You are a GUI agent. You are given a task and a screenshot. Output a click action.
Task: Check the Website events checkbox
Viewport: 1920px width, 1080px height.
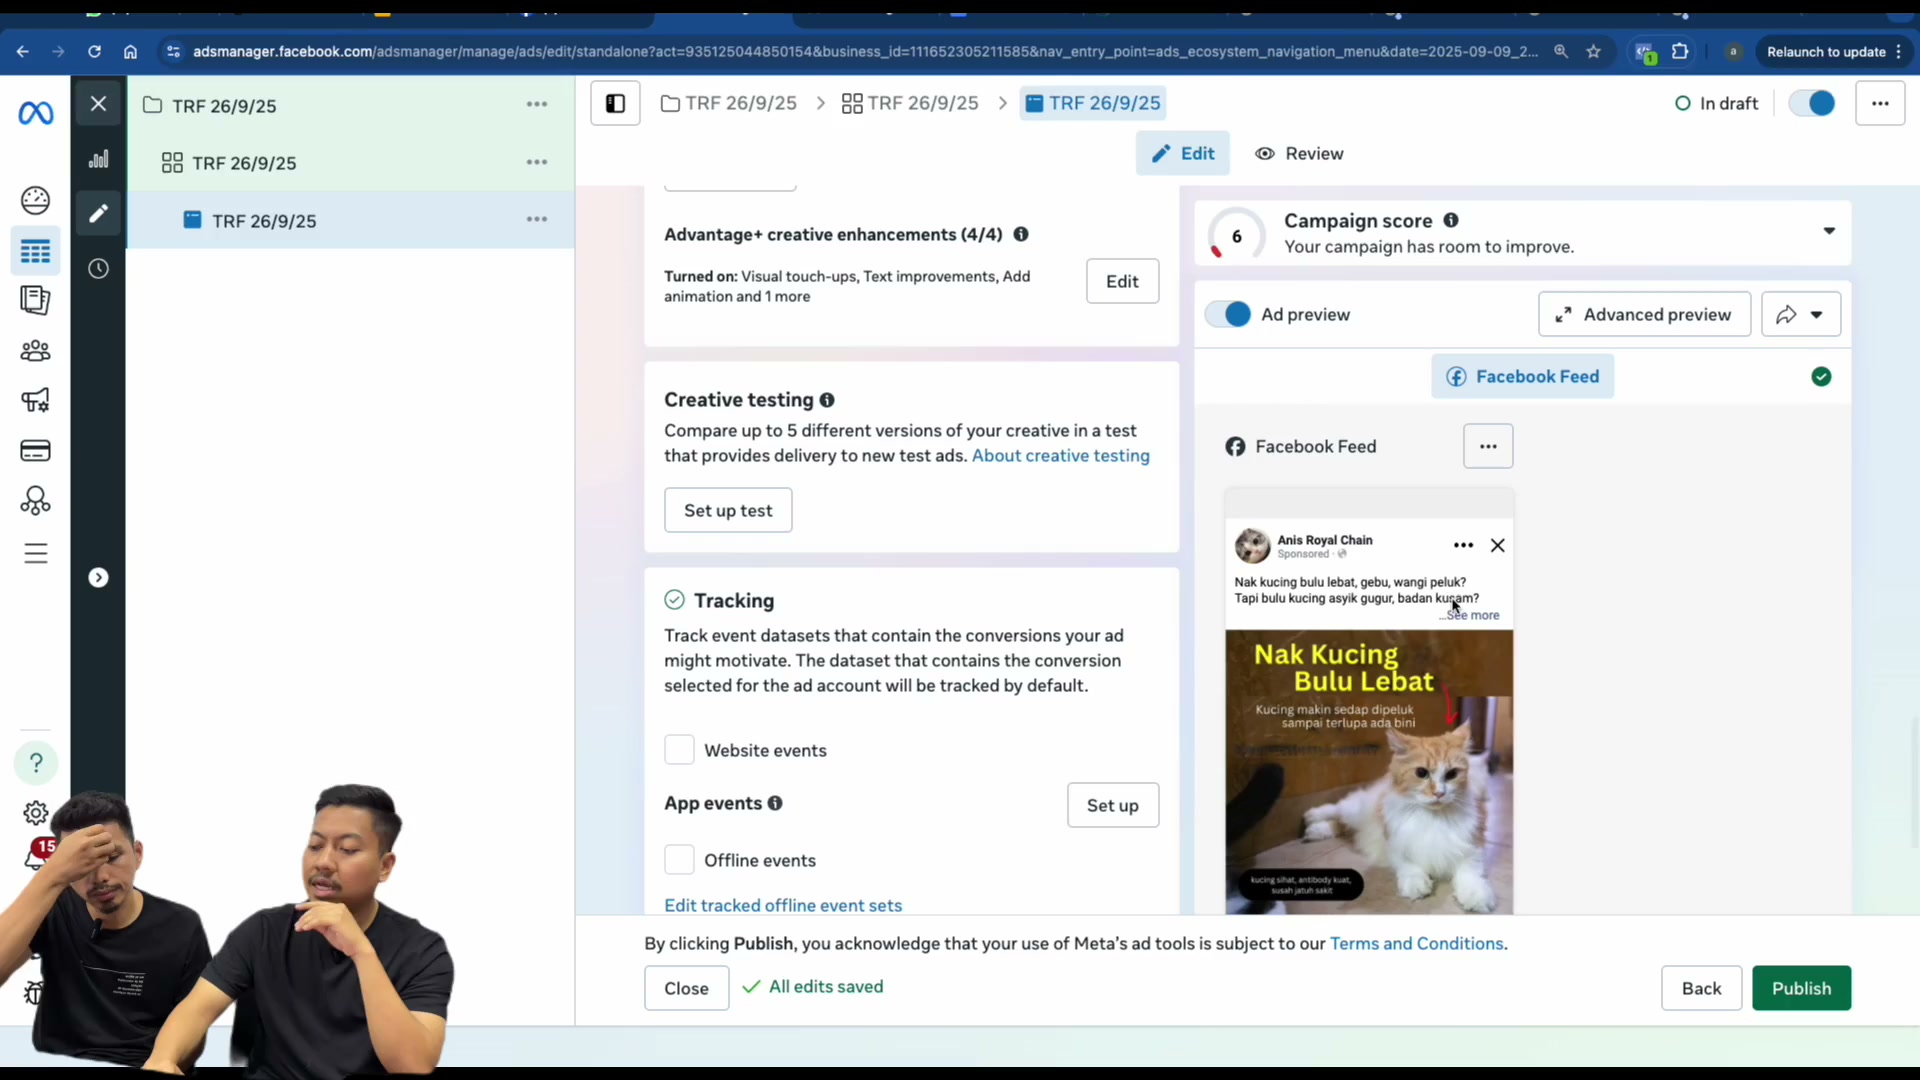coord(679,750)
